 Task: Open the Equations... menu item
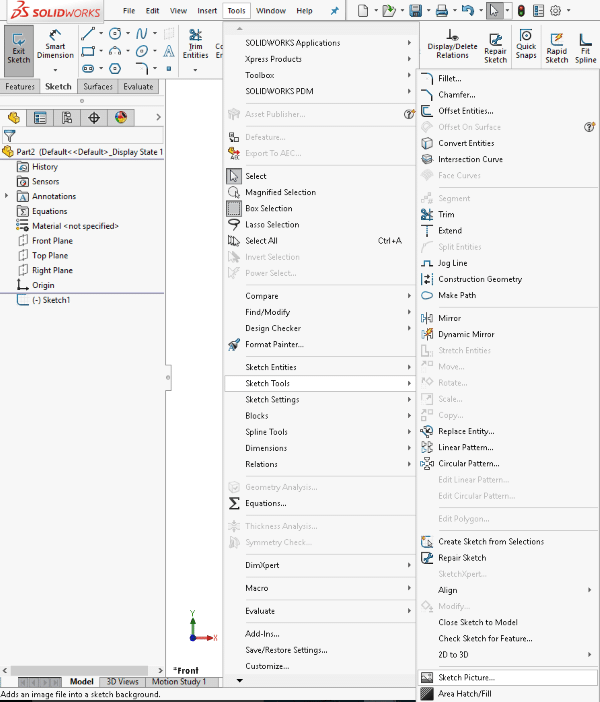click(x=265, y=504)
